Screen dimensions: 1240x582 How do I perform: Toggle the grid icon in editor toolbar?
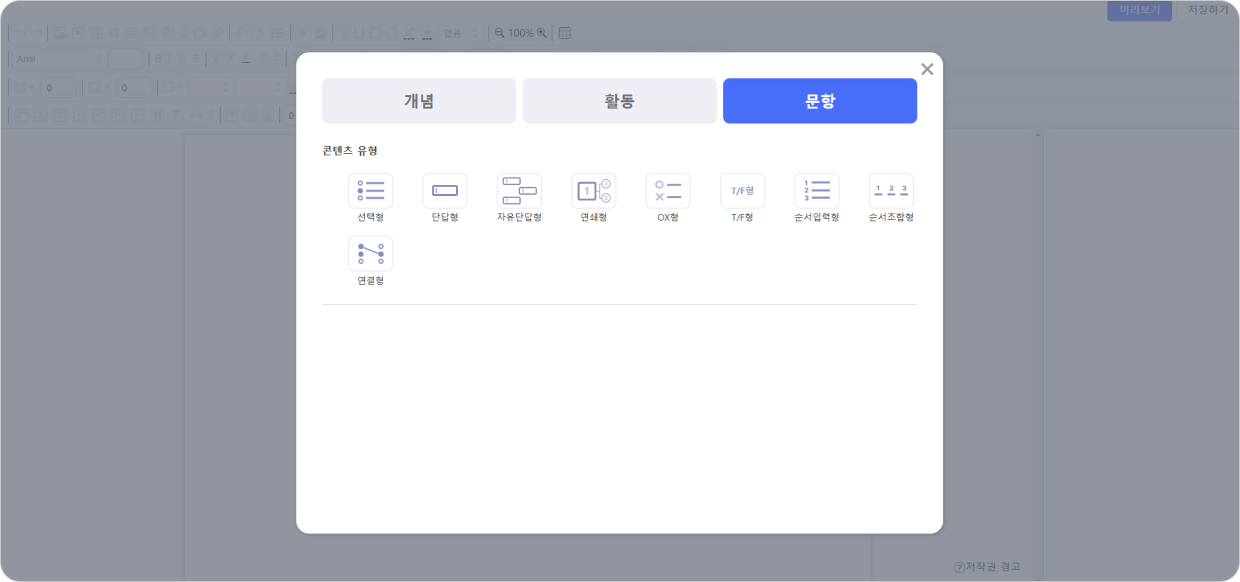click(x=565, y=33)
